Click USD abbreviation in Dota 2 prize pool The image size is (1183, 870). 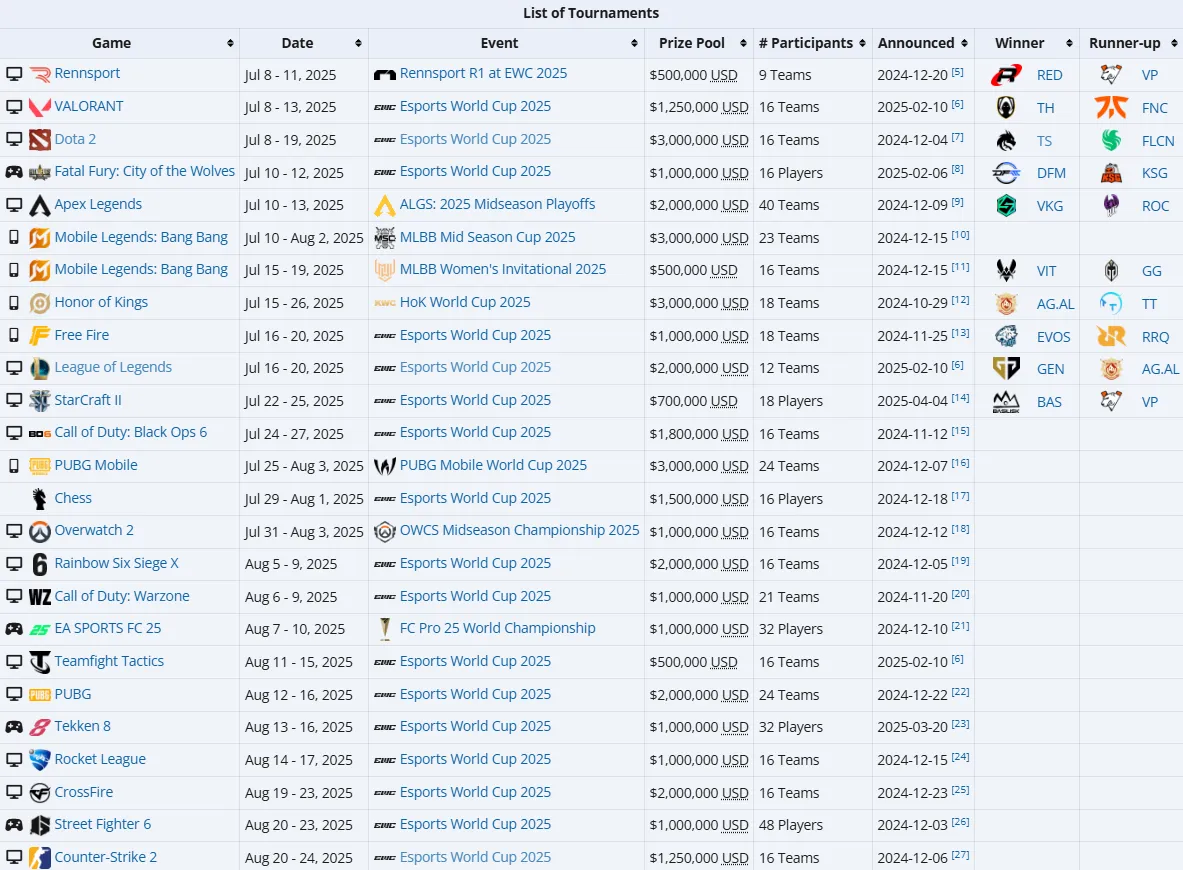pos(735,140)
